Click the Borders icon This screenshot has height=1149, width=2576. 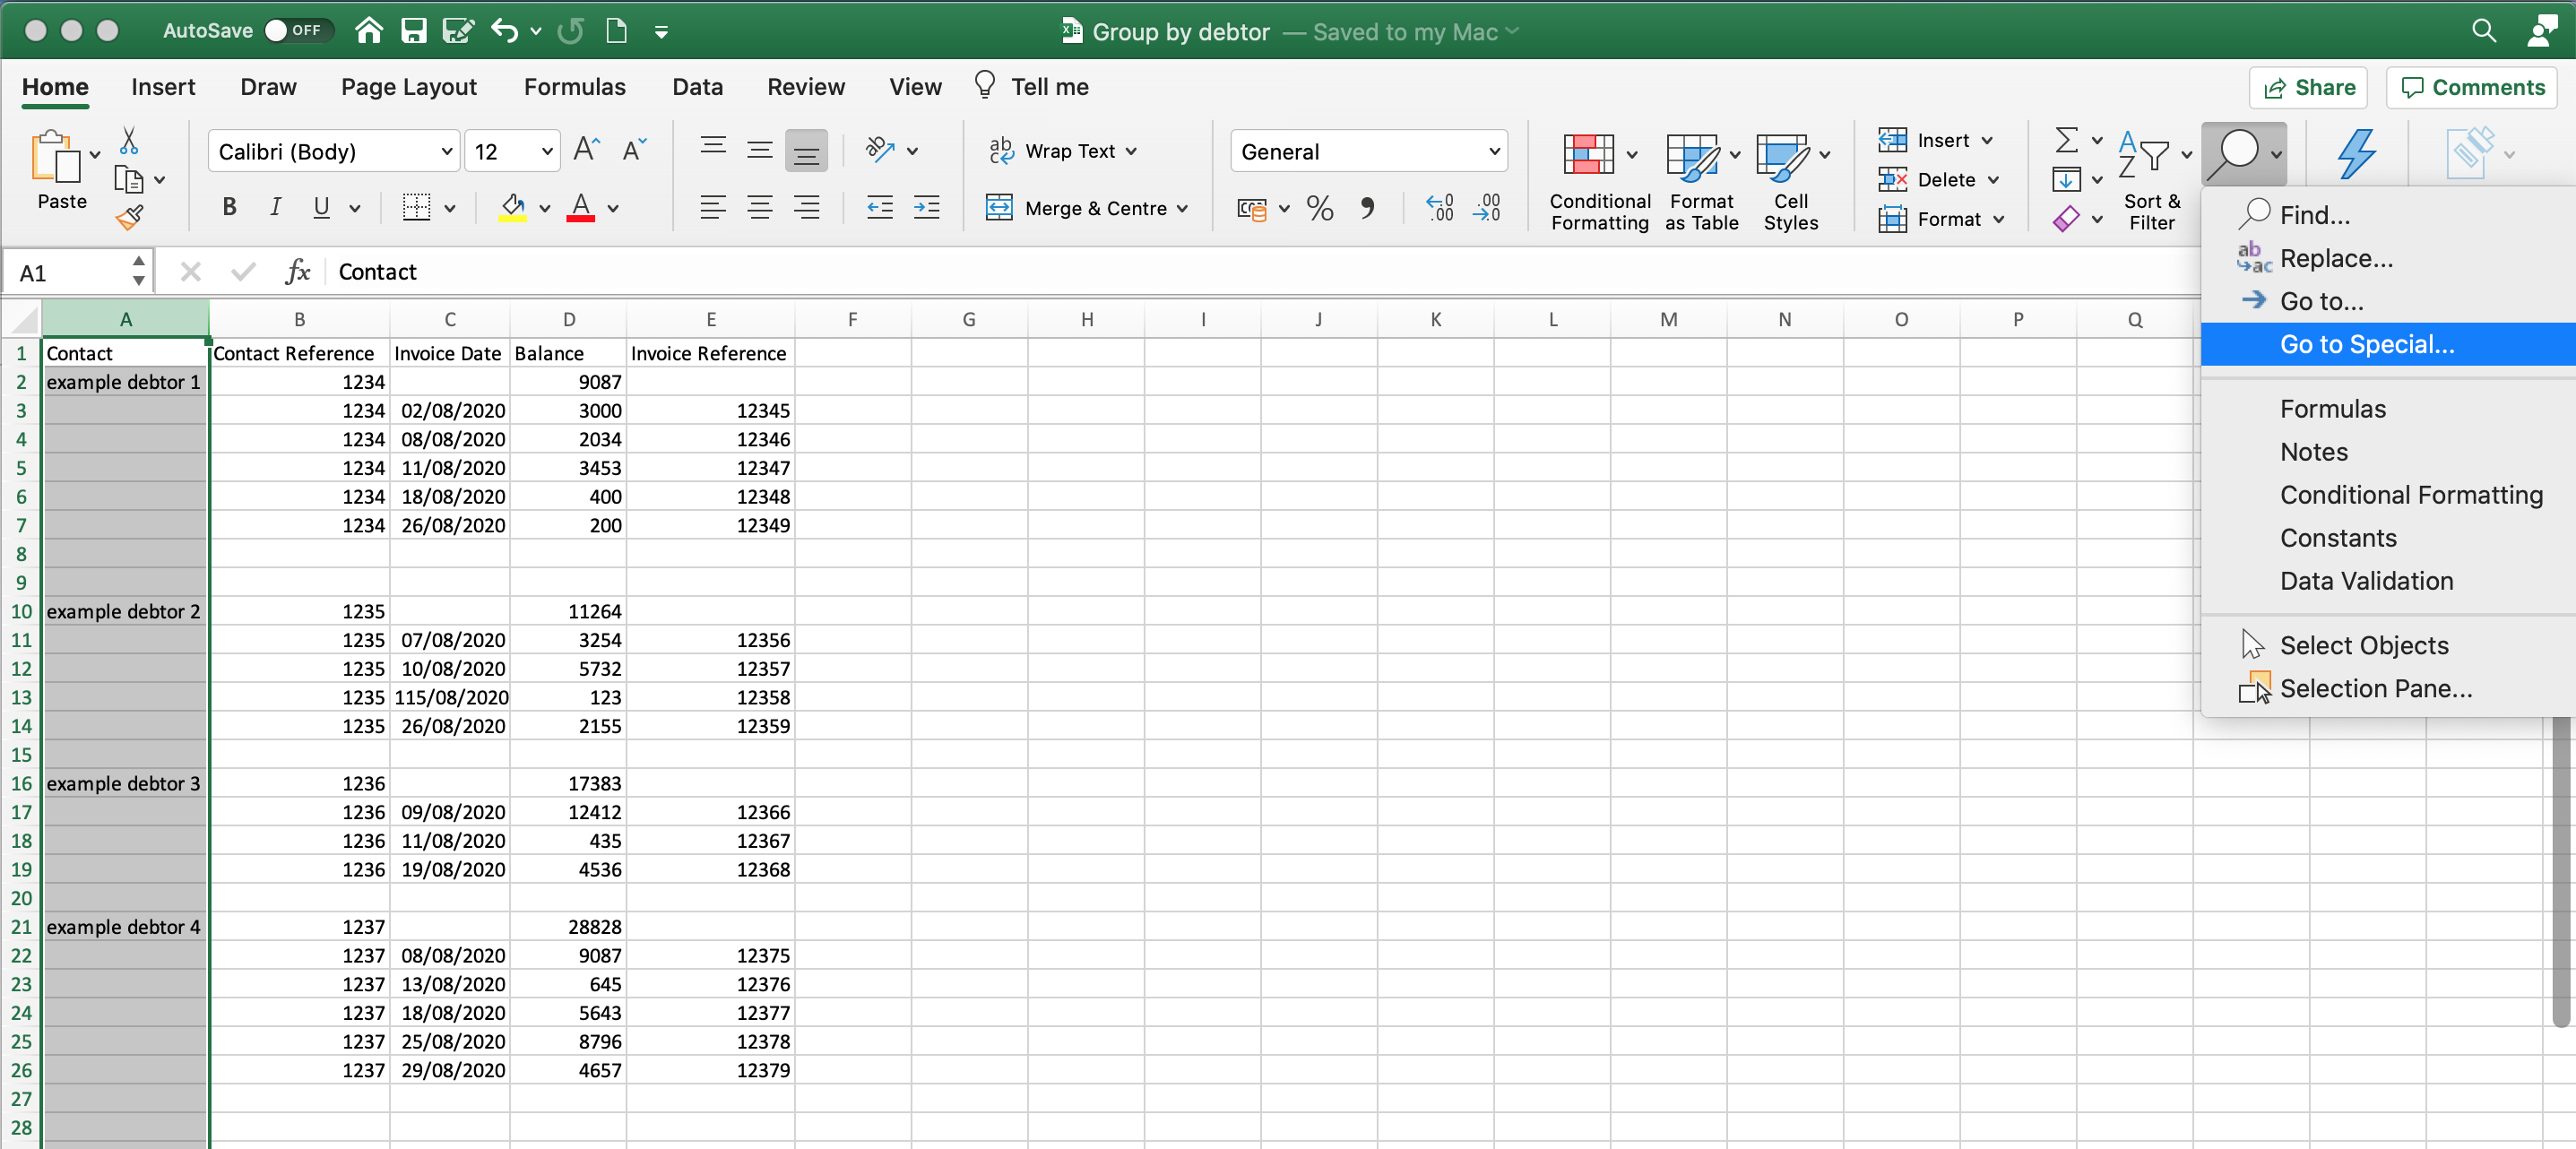pos(416,208)
